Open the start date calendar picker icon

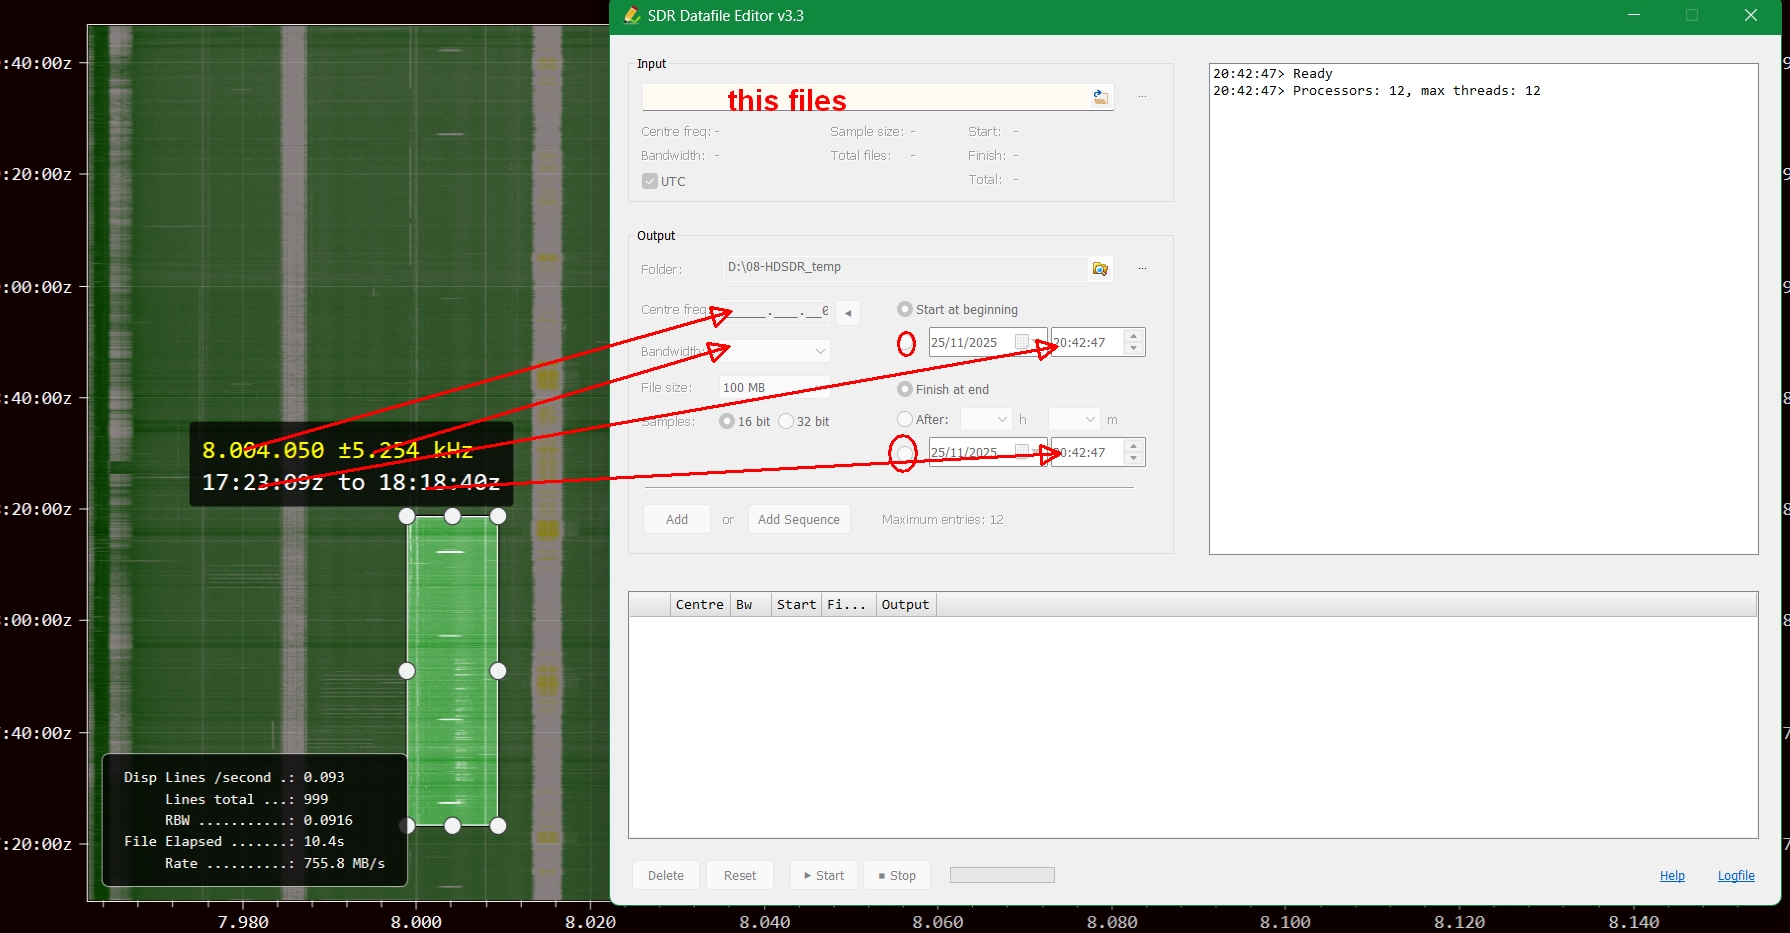click(x=1021, y=342)
